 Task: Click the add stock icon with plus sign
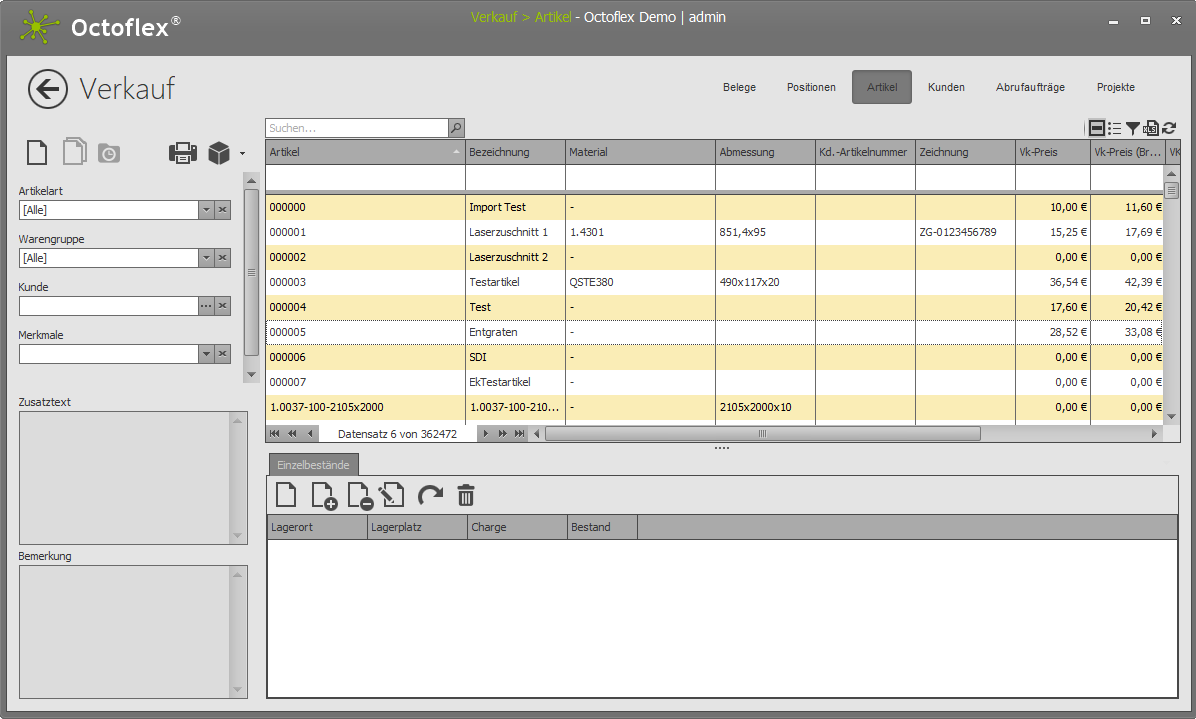point(324,495)
